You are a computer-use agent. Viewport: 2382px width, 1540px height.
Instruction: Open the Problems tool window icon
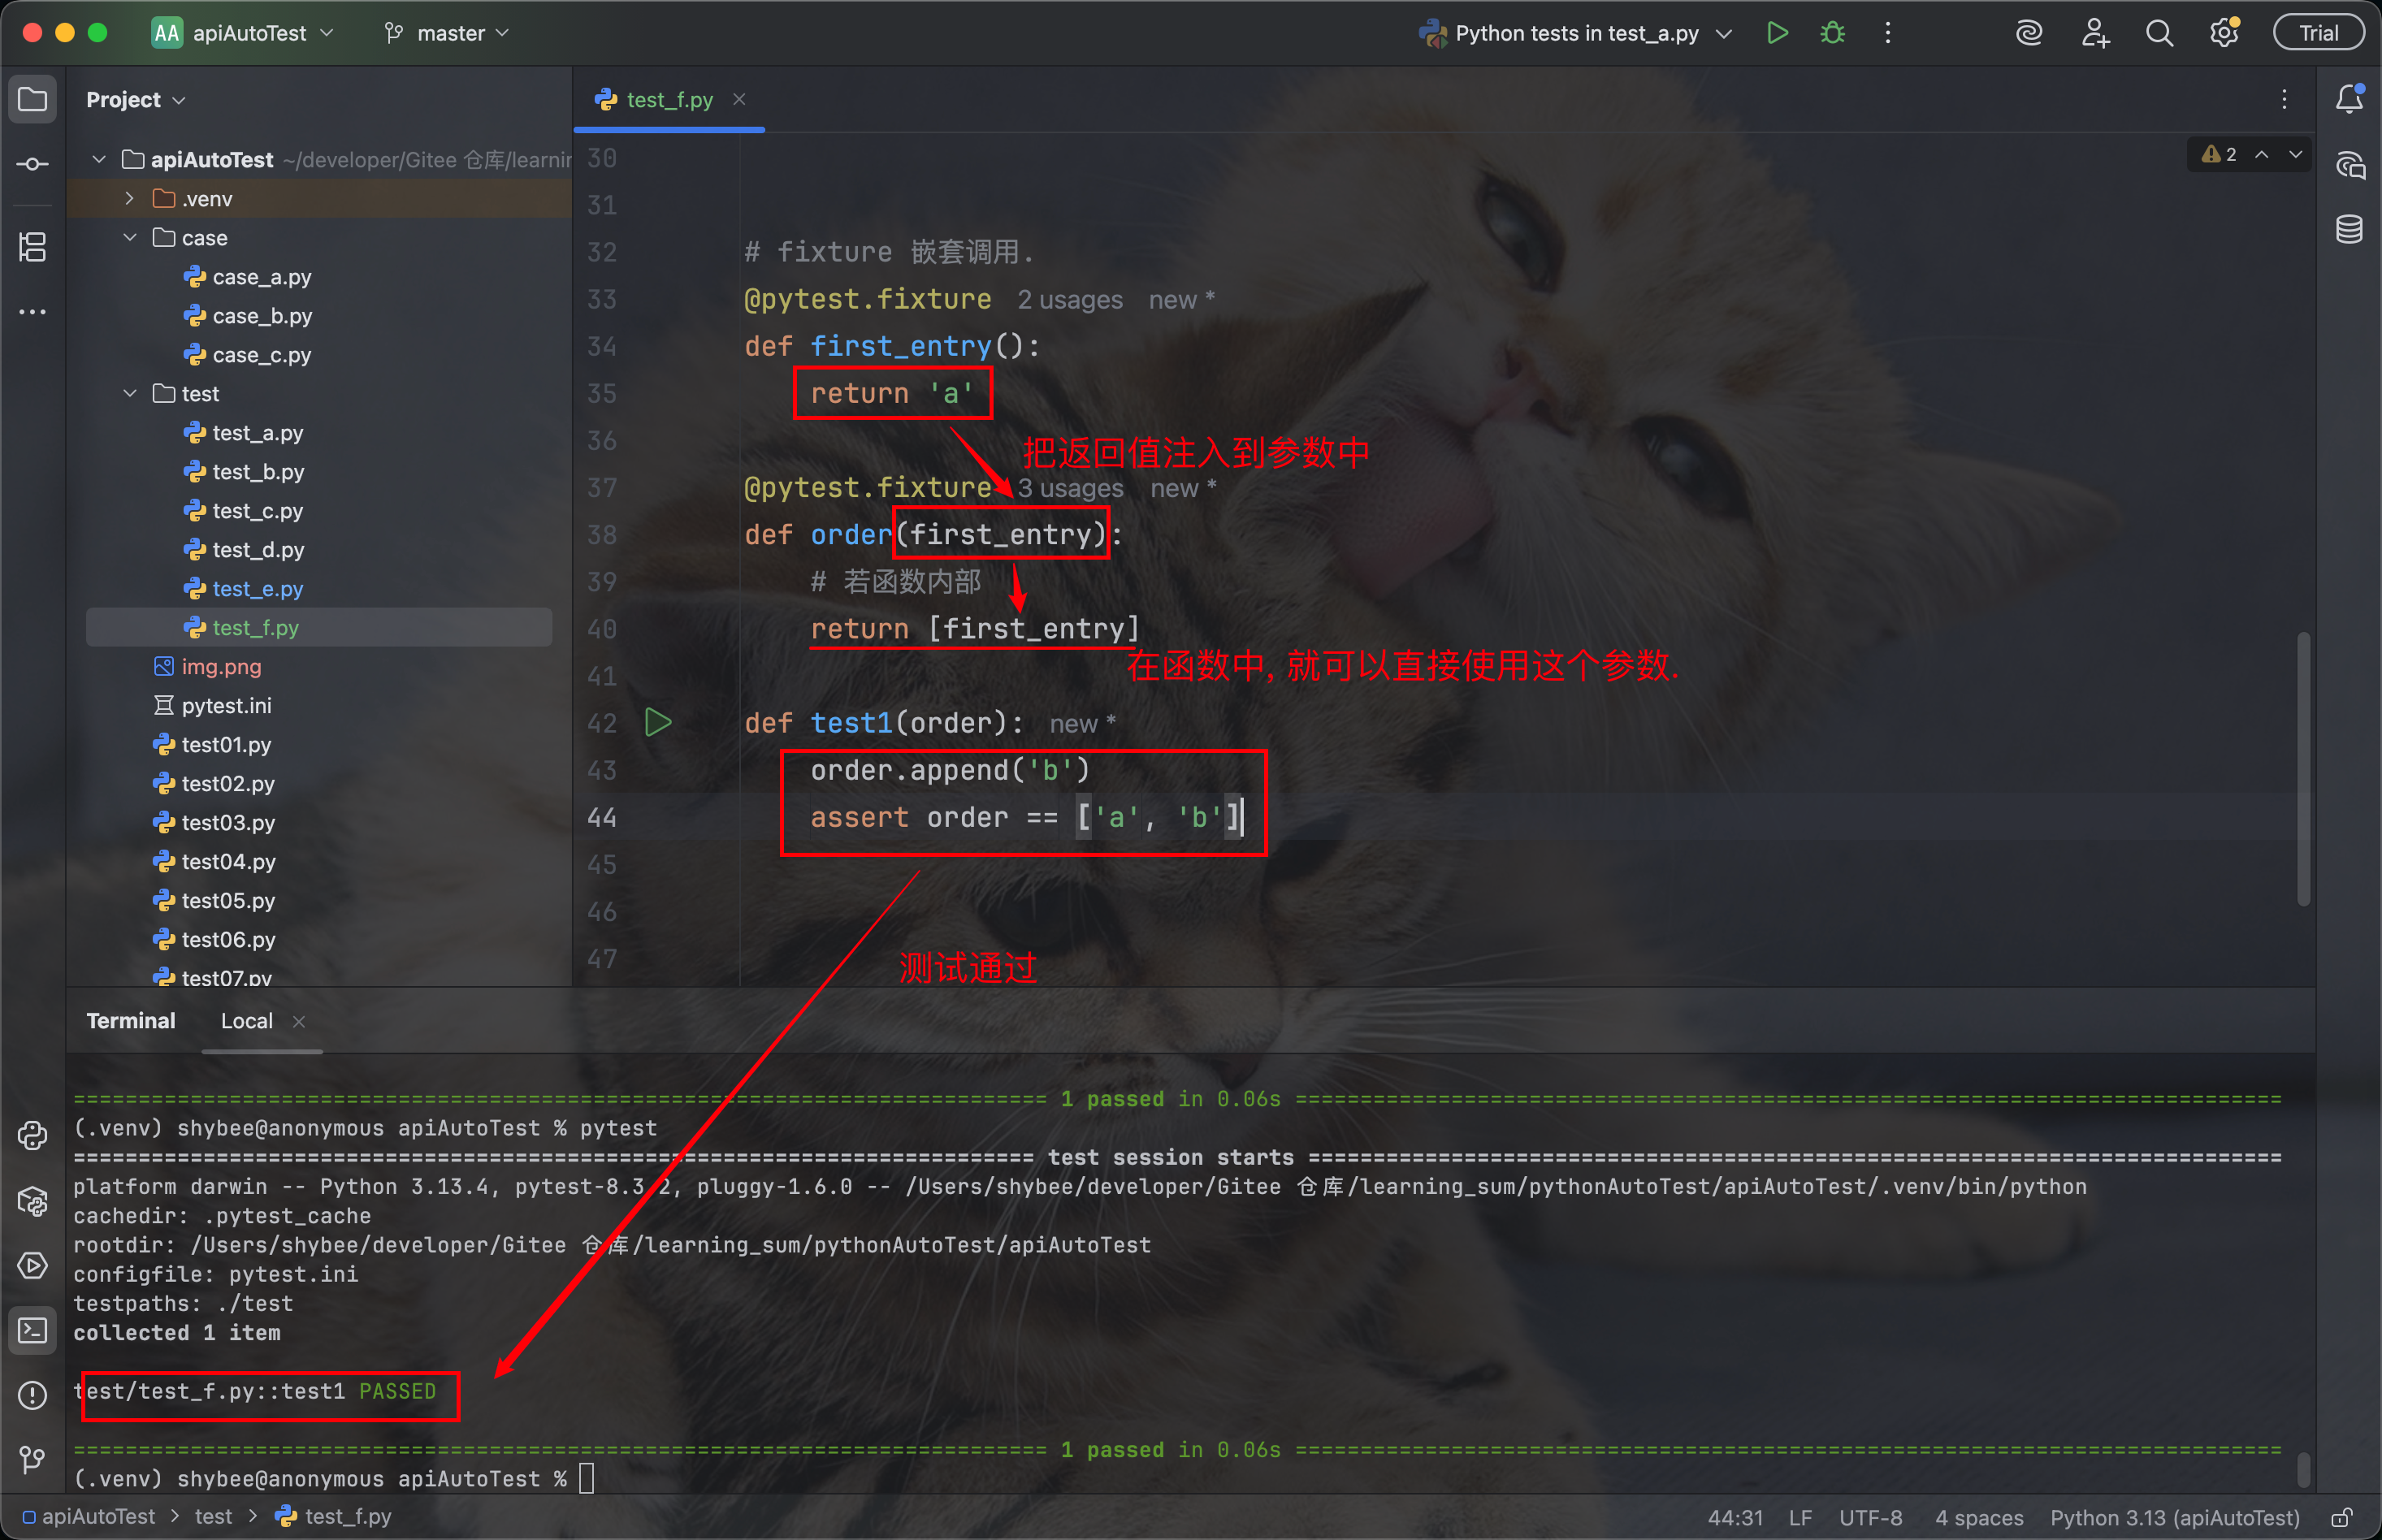pos(32,1395)
